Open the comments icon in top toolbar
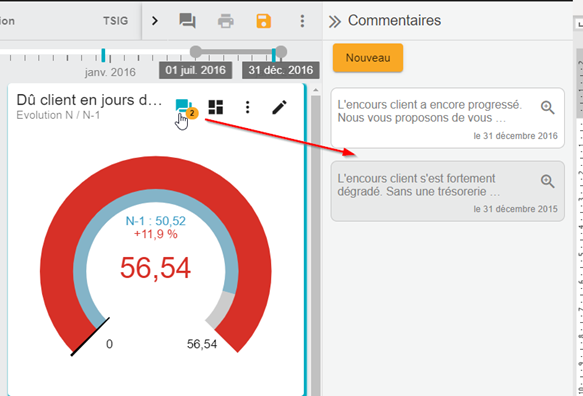 point(187,21)
